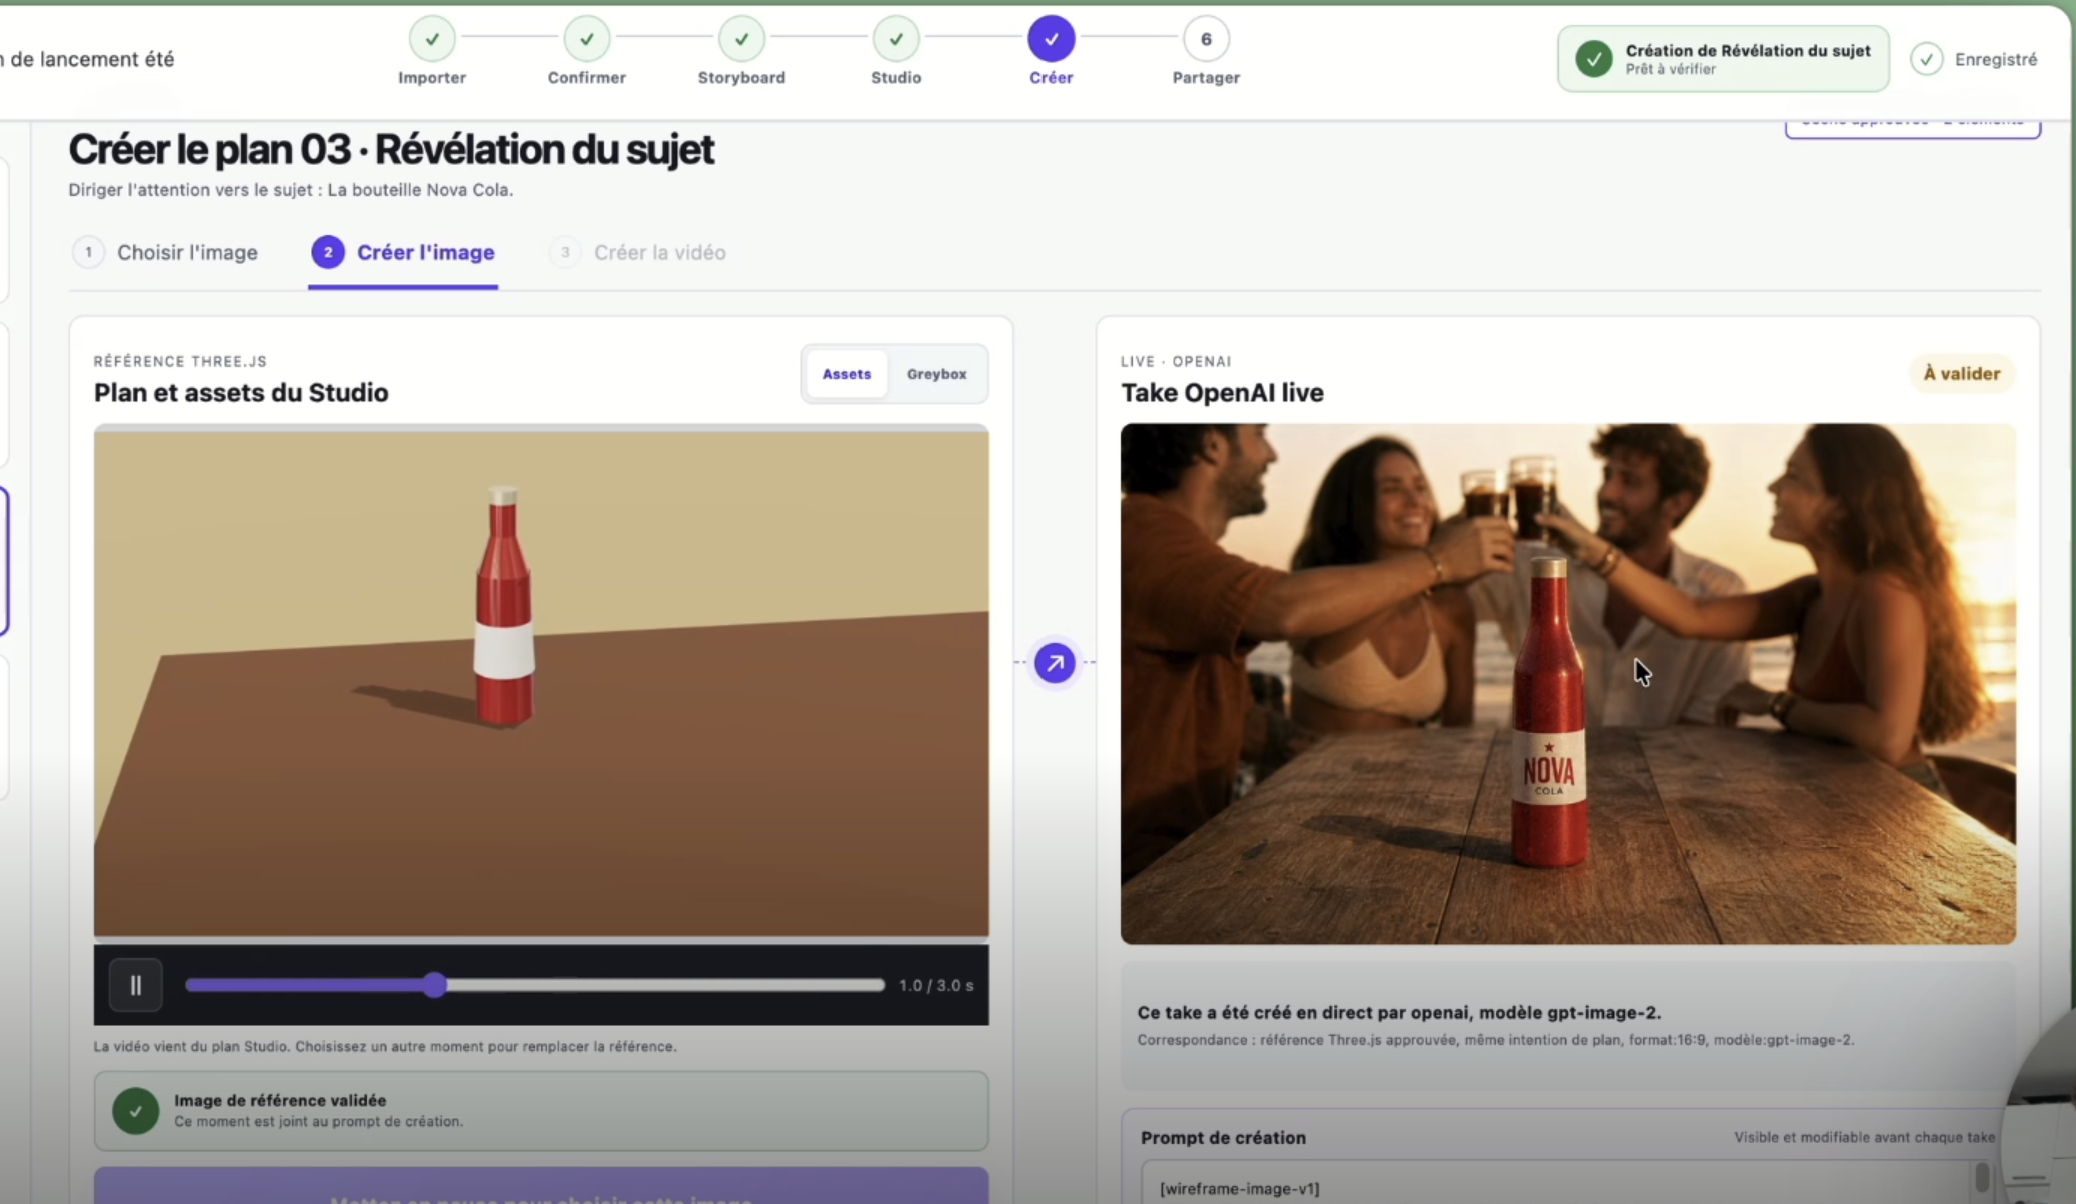Switch to the Créer la vidéo tab
2076x1204 pixels.
pyautogui.click(x=638, y=252)
